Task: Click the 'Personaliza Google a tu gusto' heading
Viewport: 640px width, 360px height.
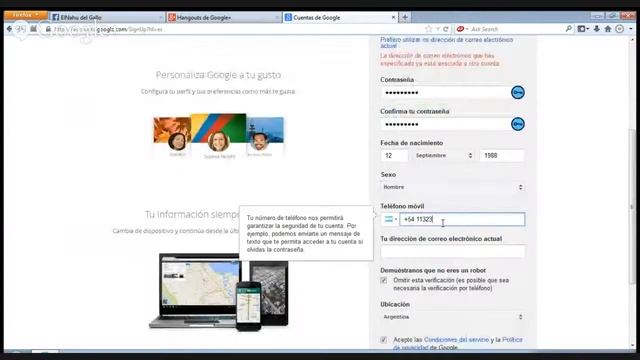Action: coord(218,75)
